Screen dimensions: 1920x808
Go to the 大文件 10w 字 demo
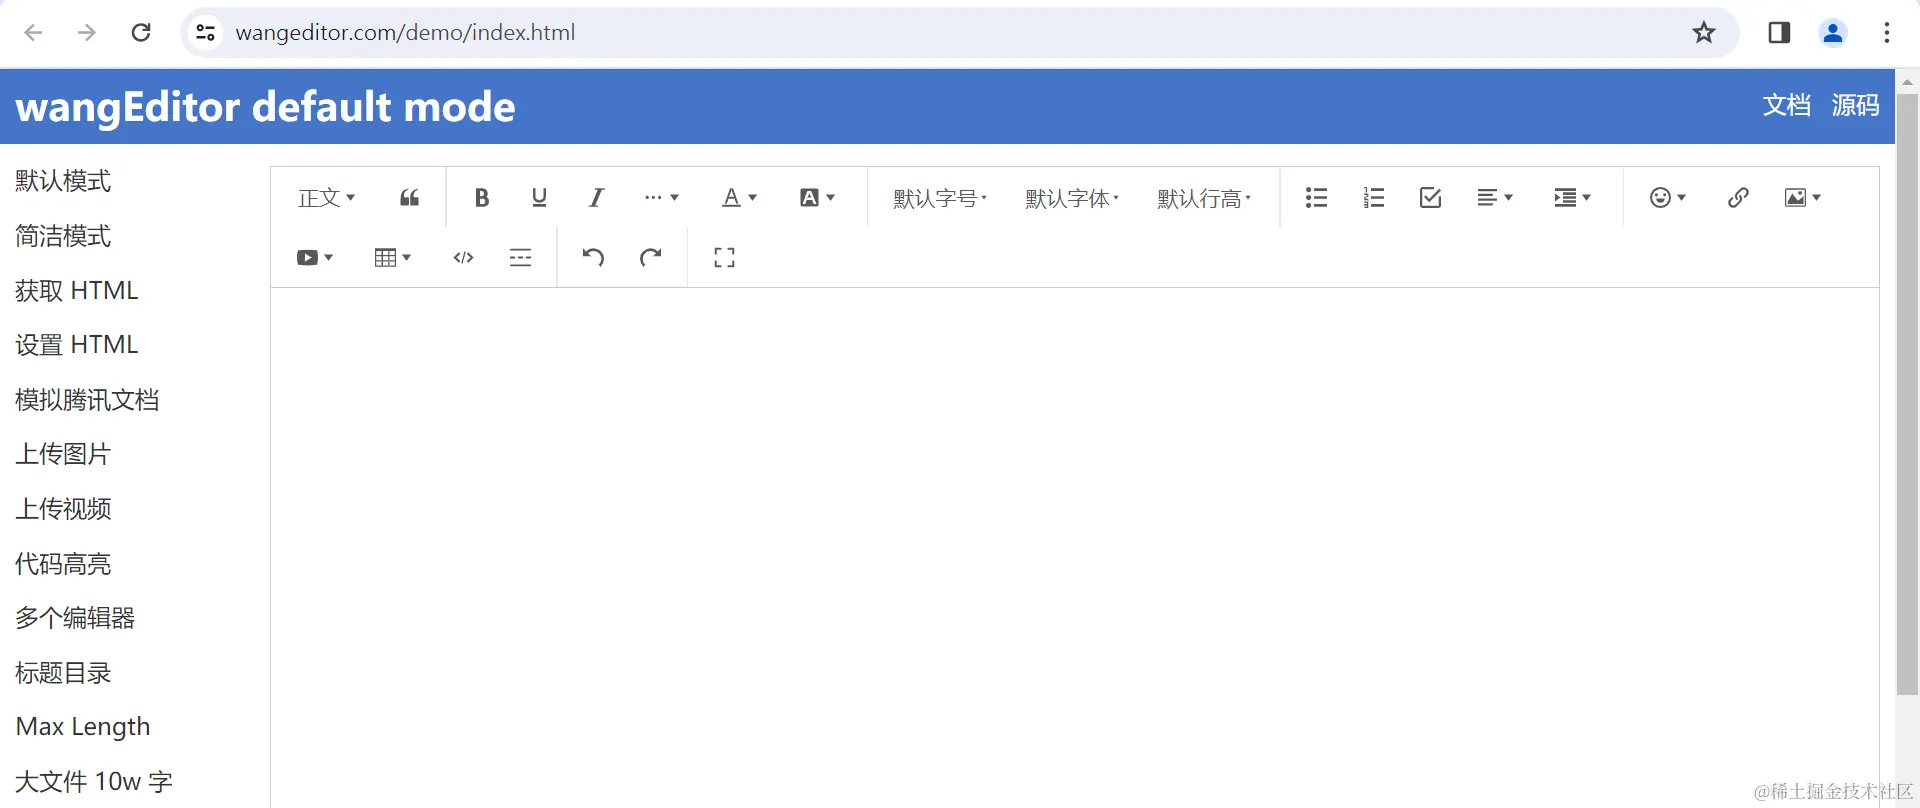click(x=94, y=782)
